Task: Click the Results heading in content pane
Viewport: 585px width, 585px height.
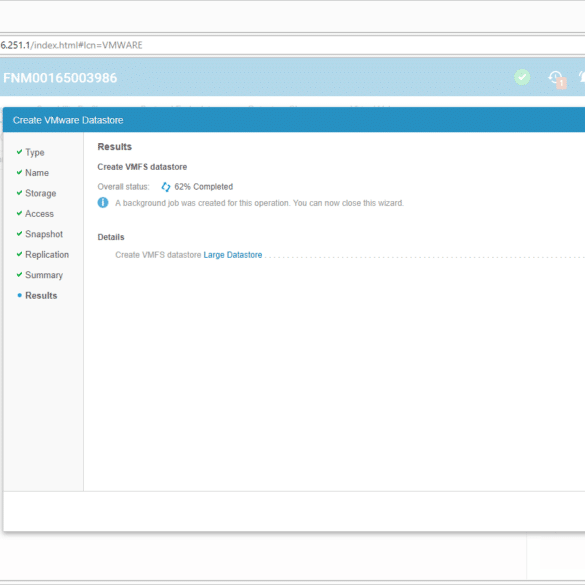Action: coord(115,147)
